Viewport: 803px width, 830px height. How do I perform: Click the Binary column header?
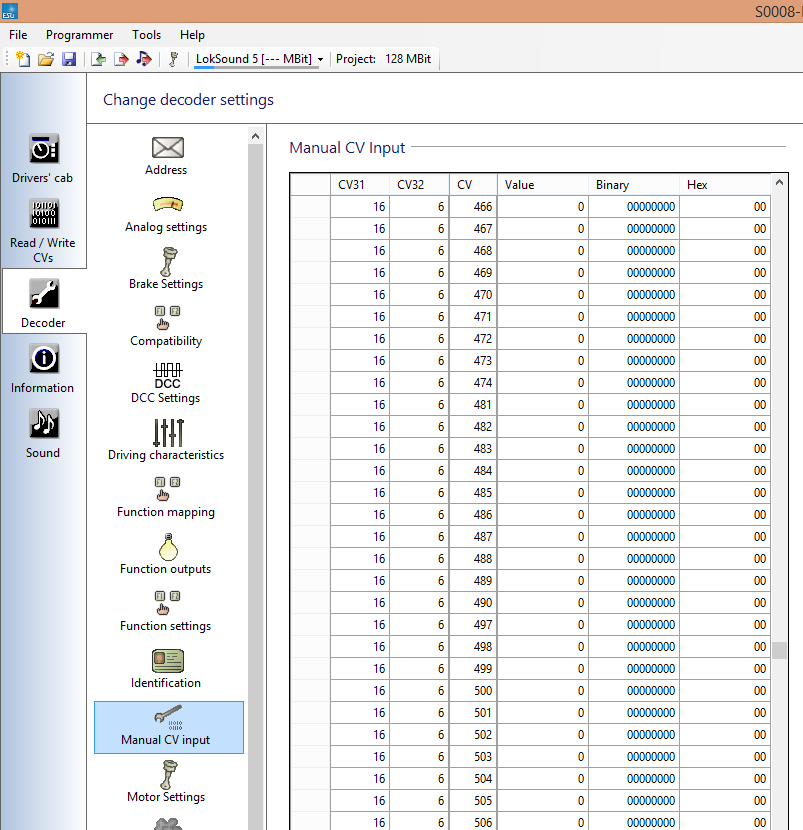[x=633, y=185]
